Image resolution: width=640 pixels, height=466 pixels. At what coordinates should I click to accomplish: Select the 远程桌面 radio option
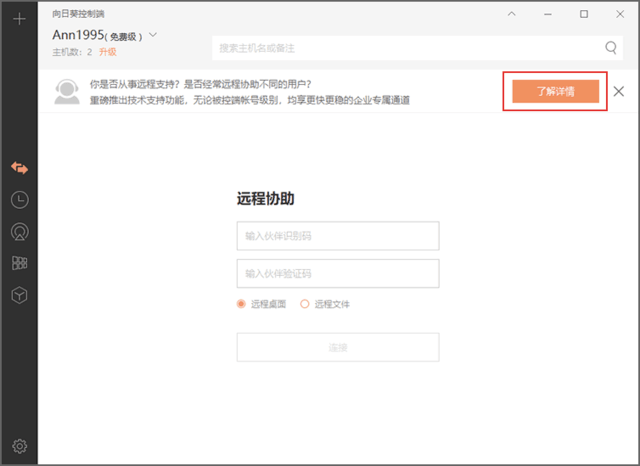pos(241,304)
